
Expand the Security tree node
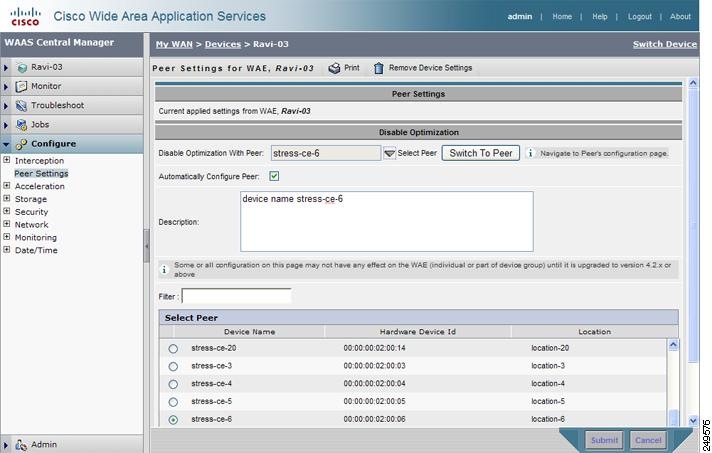coord(7,211)
